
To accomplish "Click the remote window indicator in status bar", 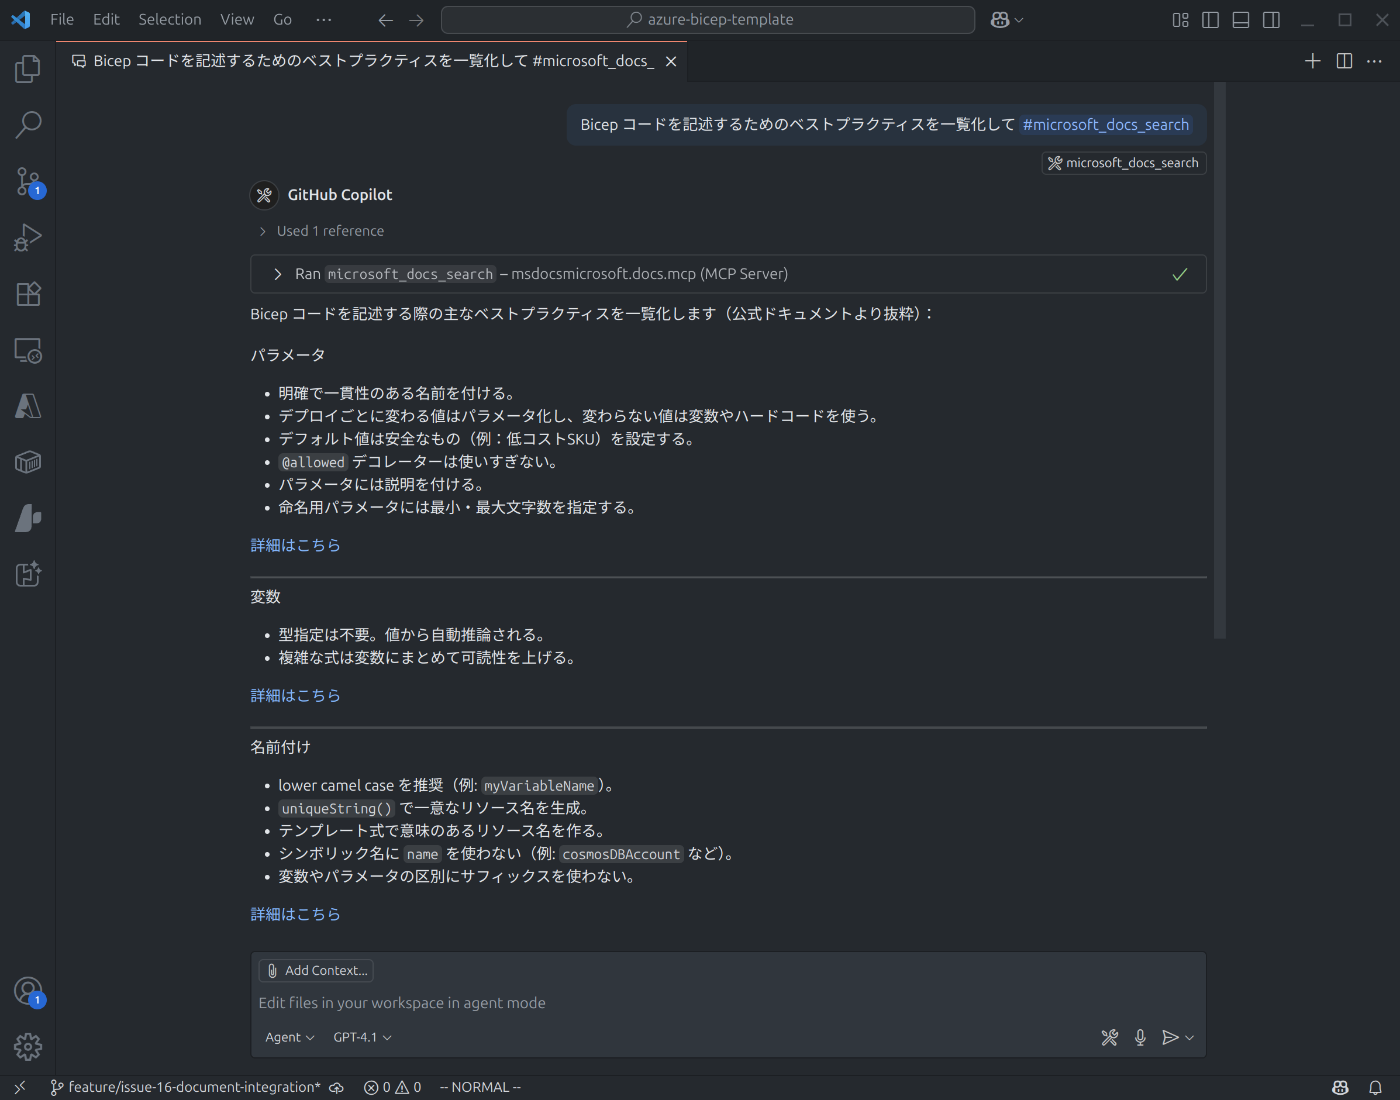I will (x=19, y=1088).
